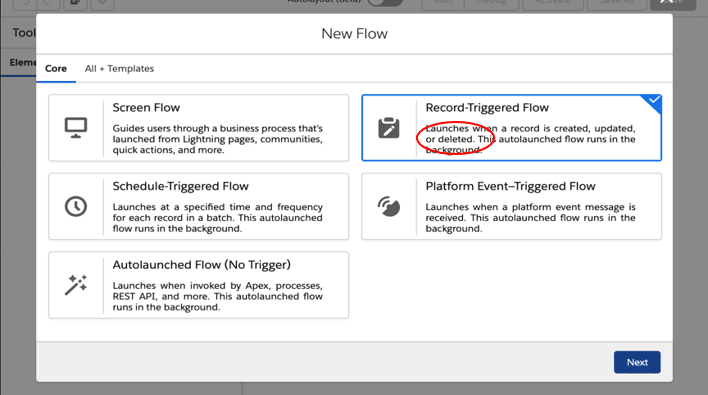This screenshot has width=708, height=395.
Task: Select the Screen Flow title text
Action: (x=146, y=107)
